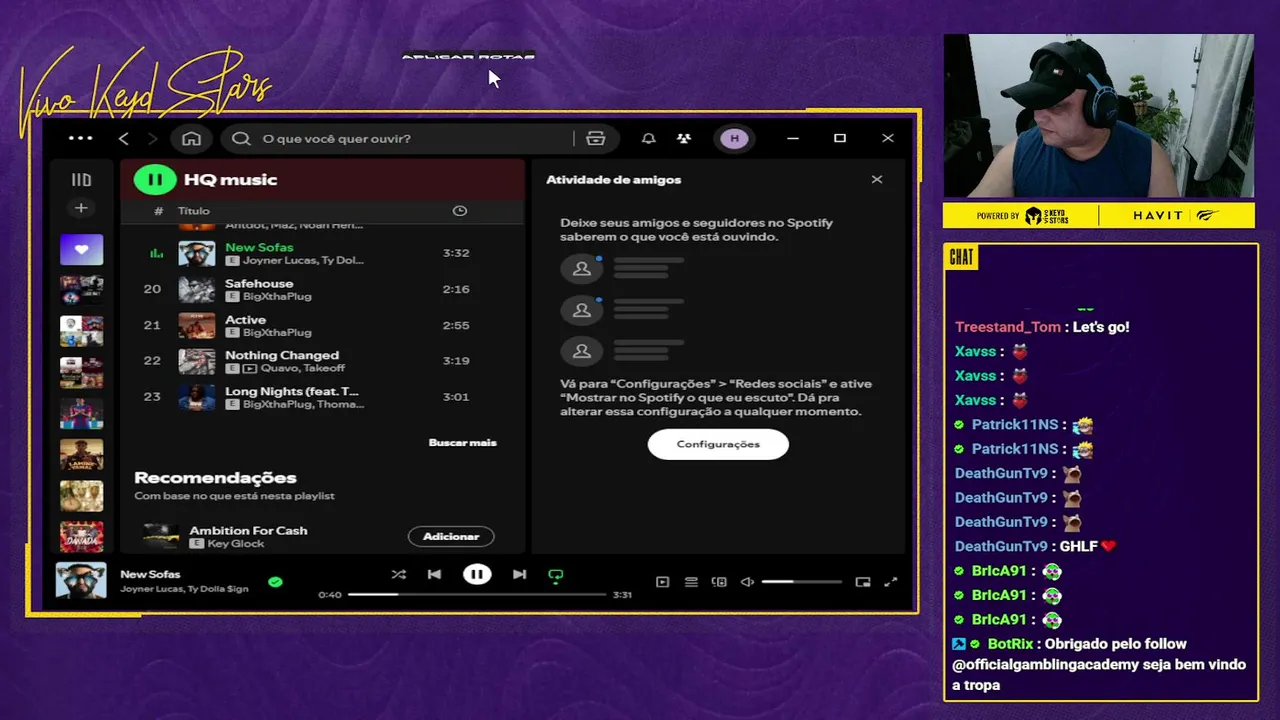Add Ambition For Cash with Adicionar
This screenshot has width=1280, height=720.
(x=451, y=537)
